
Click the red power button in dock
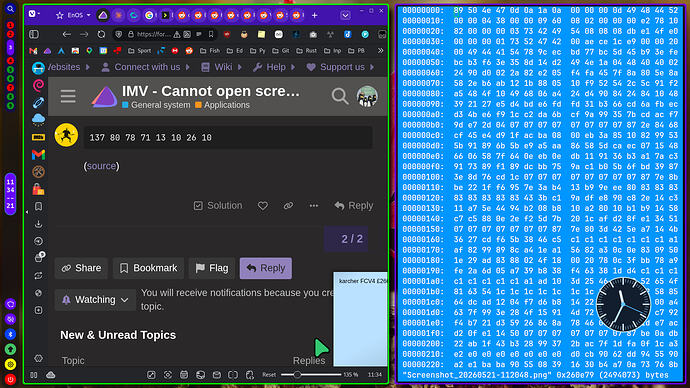click(x=11, y=379)
